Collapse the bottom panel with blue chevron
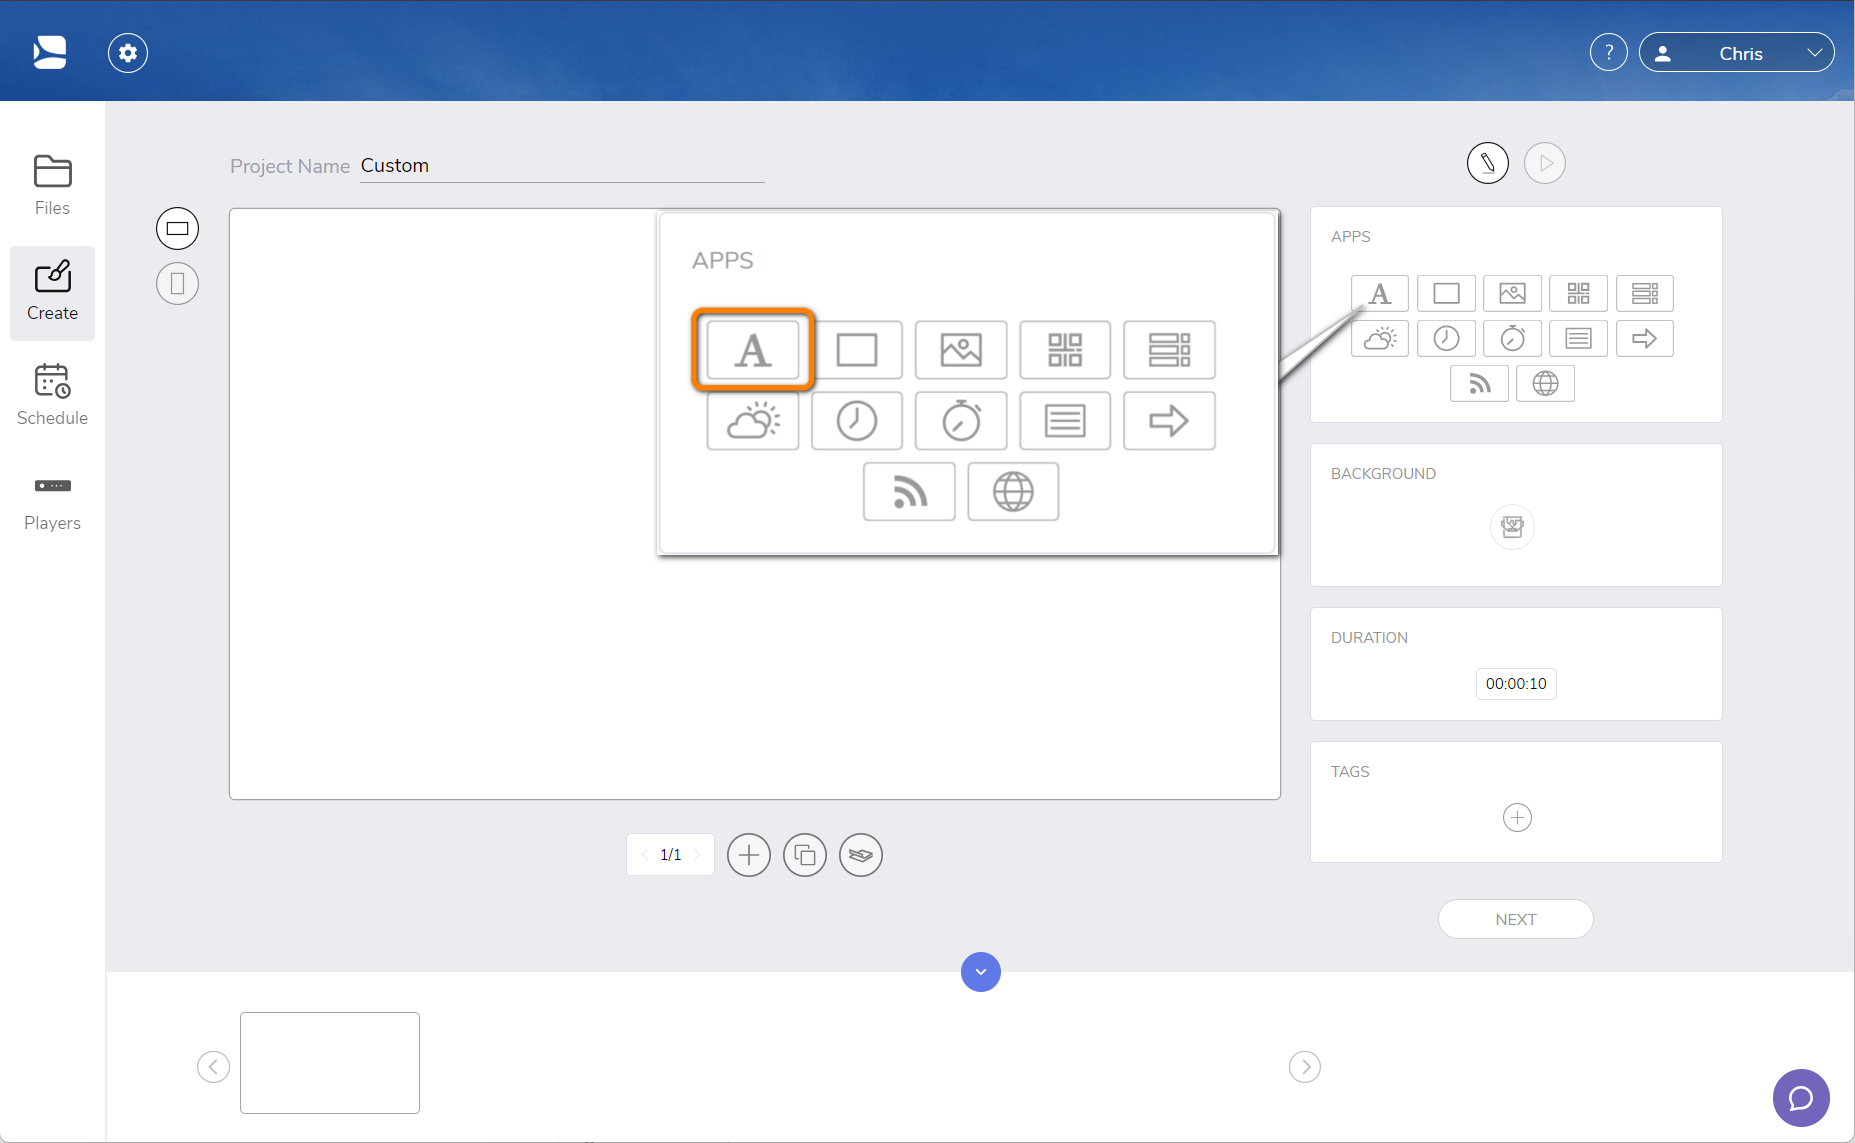The height and width of the screenshot is (1143, 1855). click(x=981, y=972)
